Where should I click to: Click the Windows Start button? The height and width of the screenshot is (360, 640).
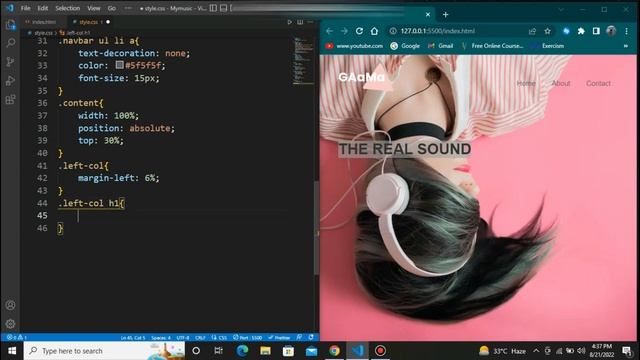coord(12,351)
